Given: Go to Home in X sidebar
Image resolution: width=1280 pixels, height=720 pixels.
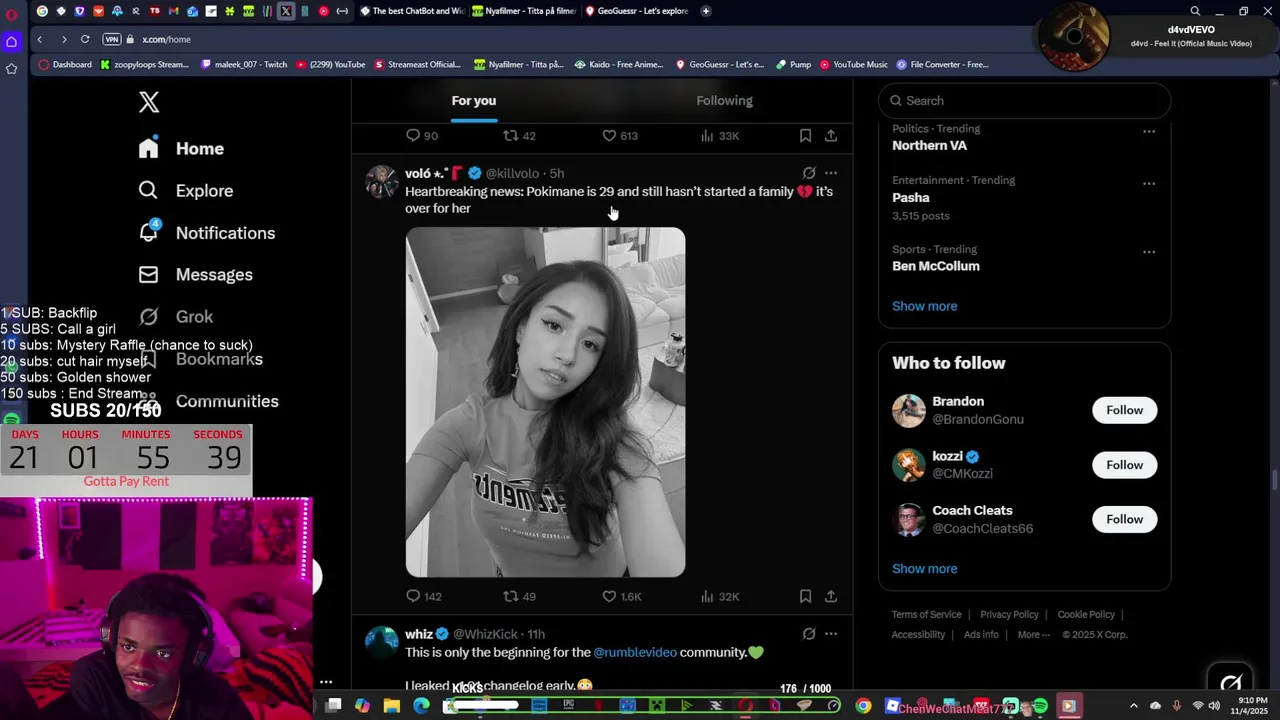Looking at the screenshot, I should [181, 148].
